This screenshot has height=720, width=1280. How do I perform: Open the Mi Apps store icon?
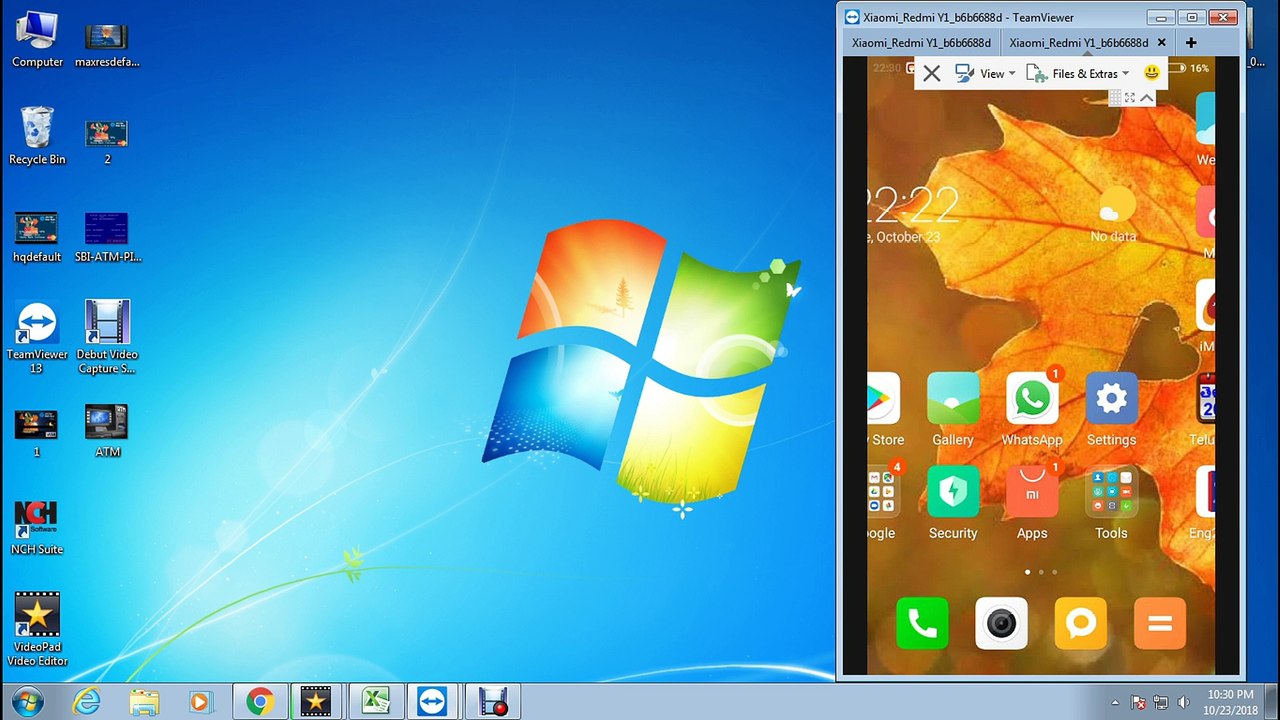(x=1032, y=491)
